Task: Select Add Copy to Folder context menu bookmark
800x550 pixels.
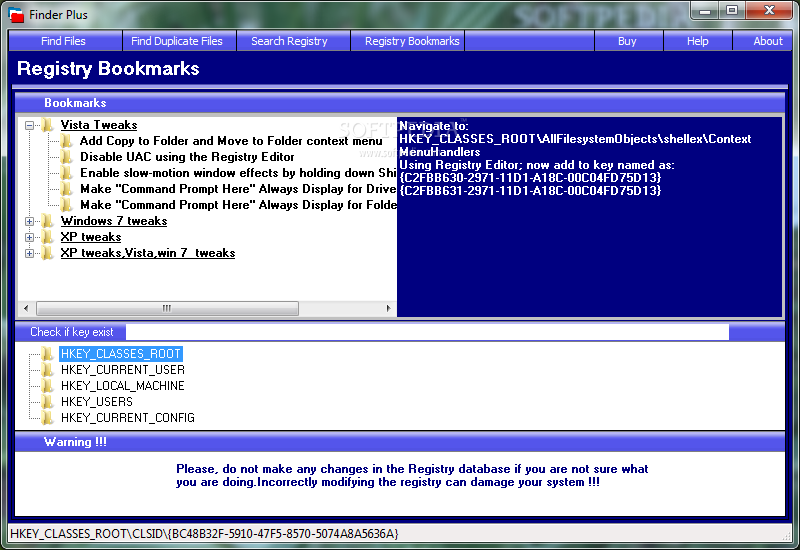Action: tap(231, 141)
